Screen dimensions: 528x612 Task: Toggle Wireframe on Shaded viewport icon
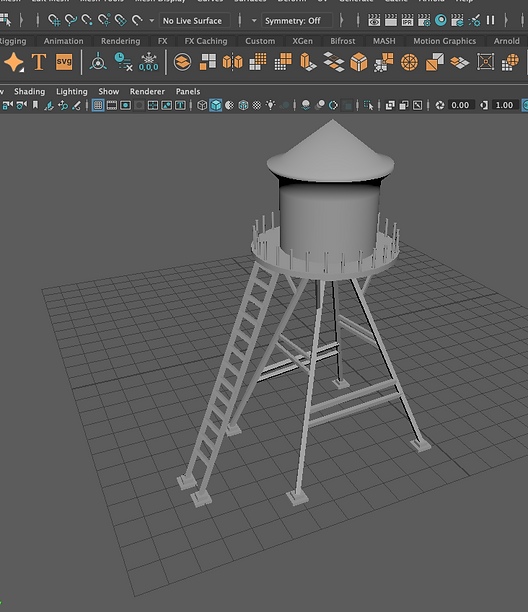point(243,105)
